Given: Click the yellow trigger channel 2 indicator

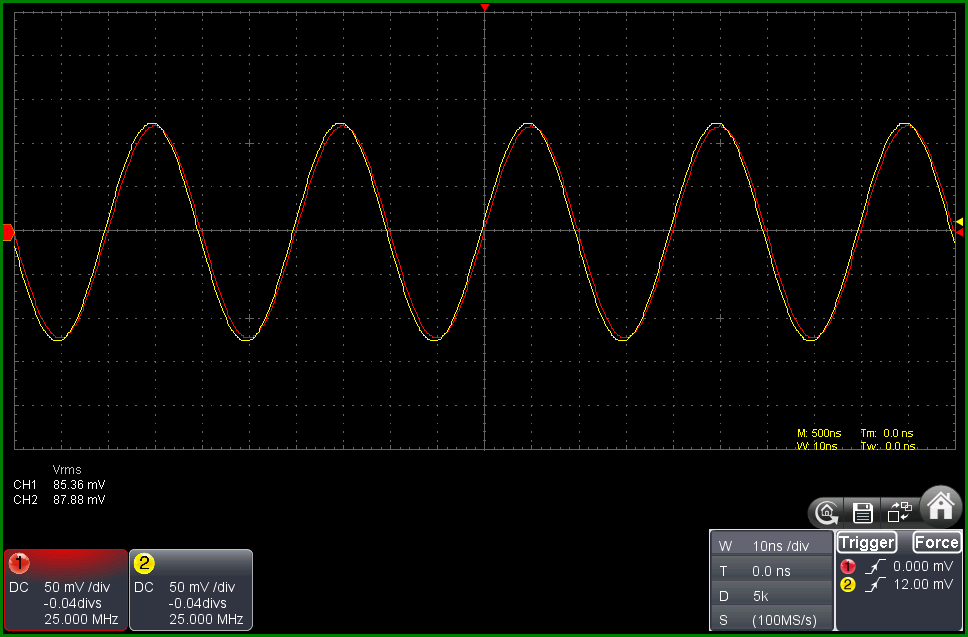Looking at the screenshot, I should click(848, 585).
